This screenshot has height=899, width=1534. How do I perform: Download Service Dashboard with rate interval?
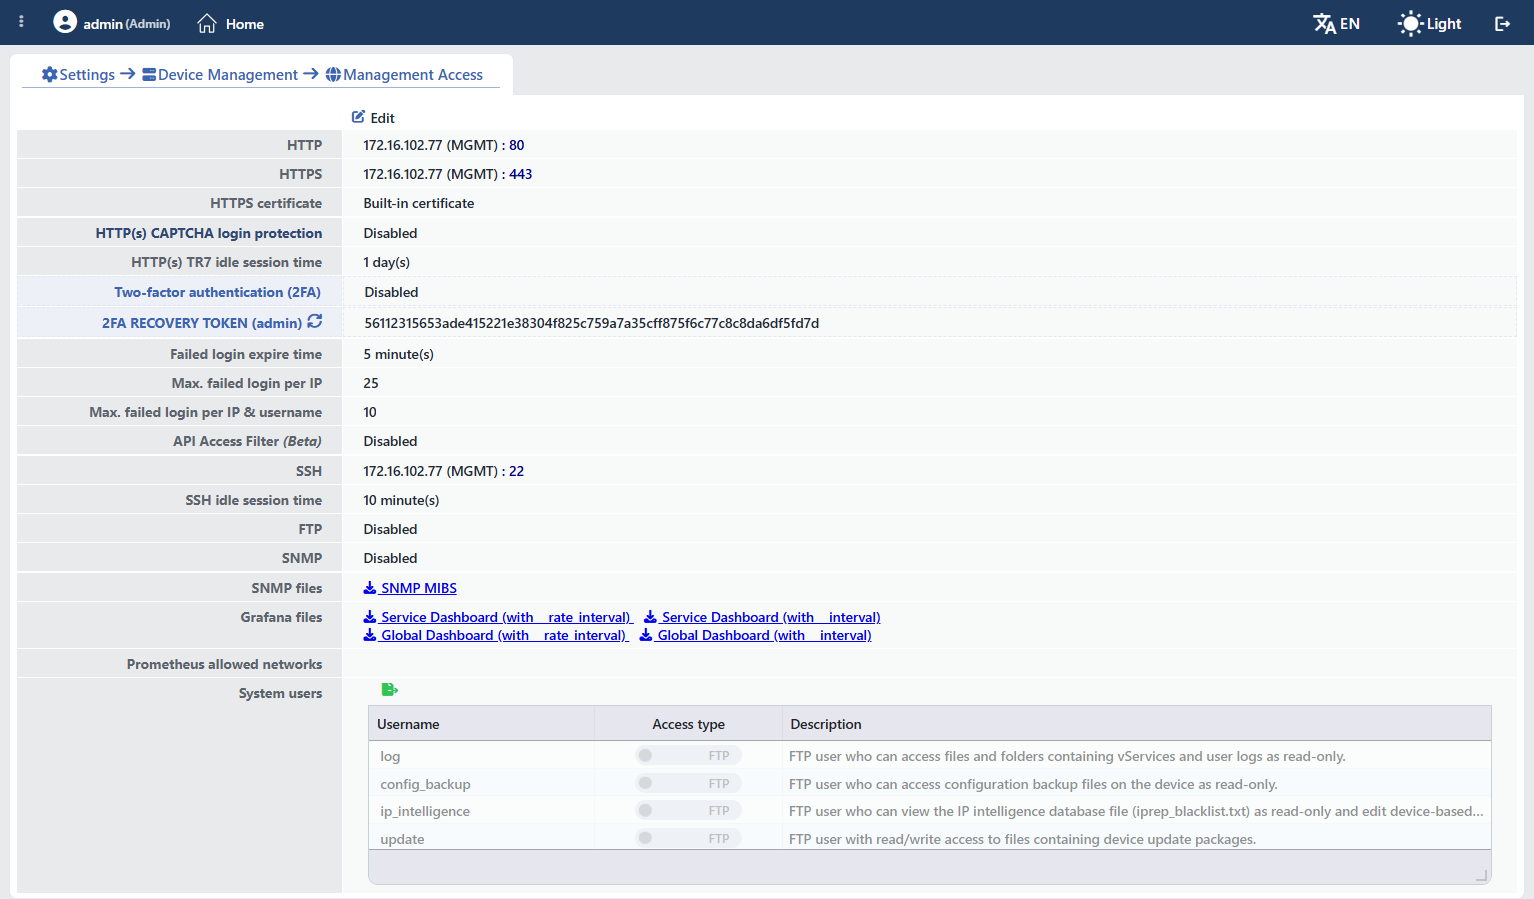[x=506, y=617]
